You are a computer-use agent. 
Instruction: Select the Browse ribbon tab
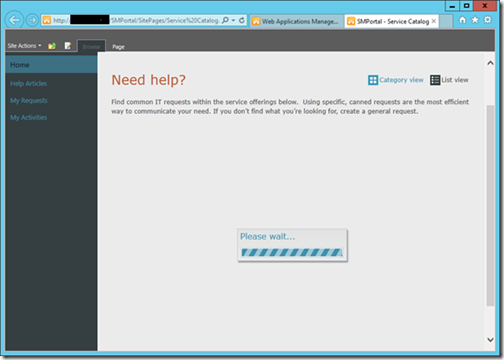tap(91, 46)
